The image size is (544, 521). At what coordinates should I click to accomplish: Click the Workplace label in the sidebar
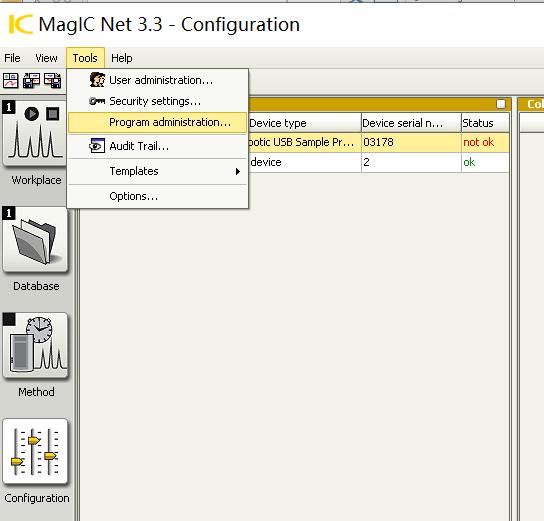(x=36, y=180)
